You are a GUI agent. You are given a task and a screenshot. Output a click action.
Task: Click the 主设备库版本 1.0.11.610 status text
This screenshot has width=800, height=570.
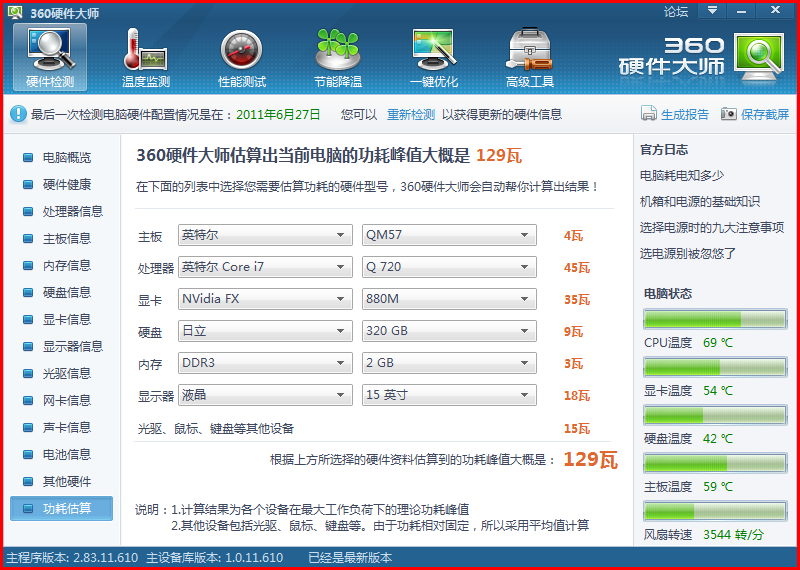214,558
